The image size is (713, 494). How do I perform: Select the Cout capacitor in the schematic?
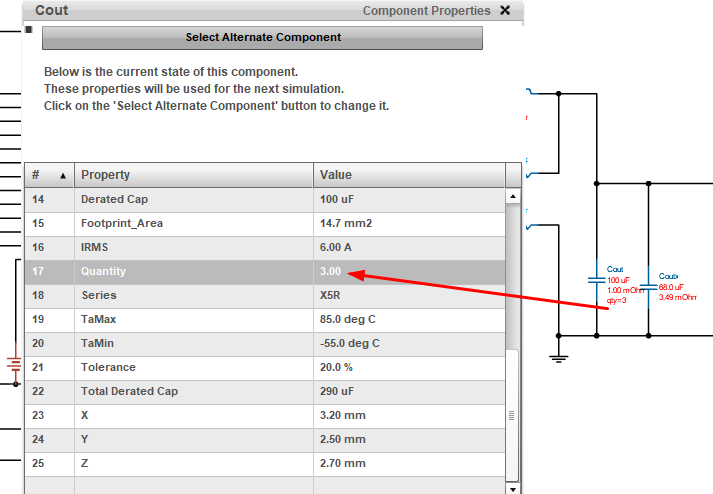[x=597, y=281]
